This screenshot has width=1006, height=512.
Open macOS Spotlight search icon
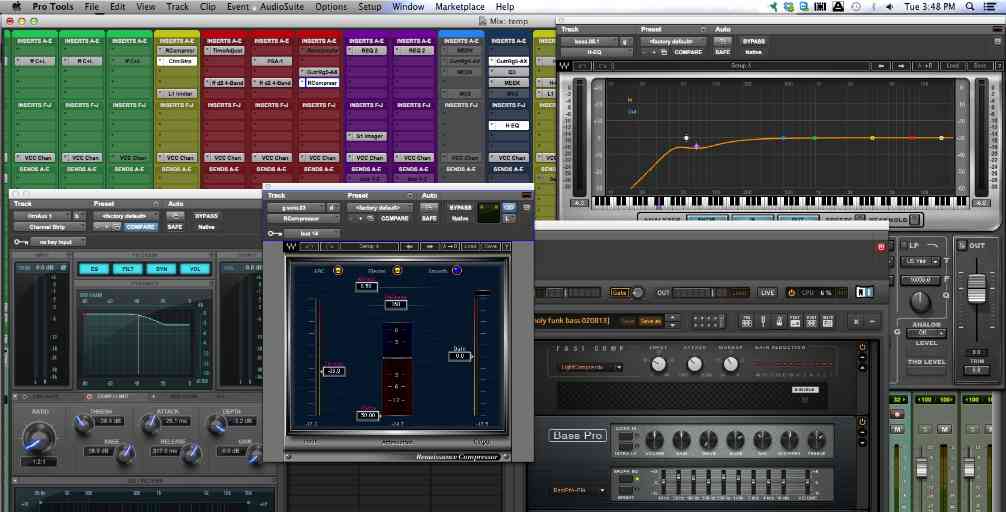click(x=970, y=6)
